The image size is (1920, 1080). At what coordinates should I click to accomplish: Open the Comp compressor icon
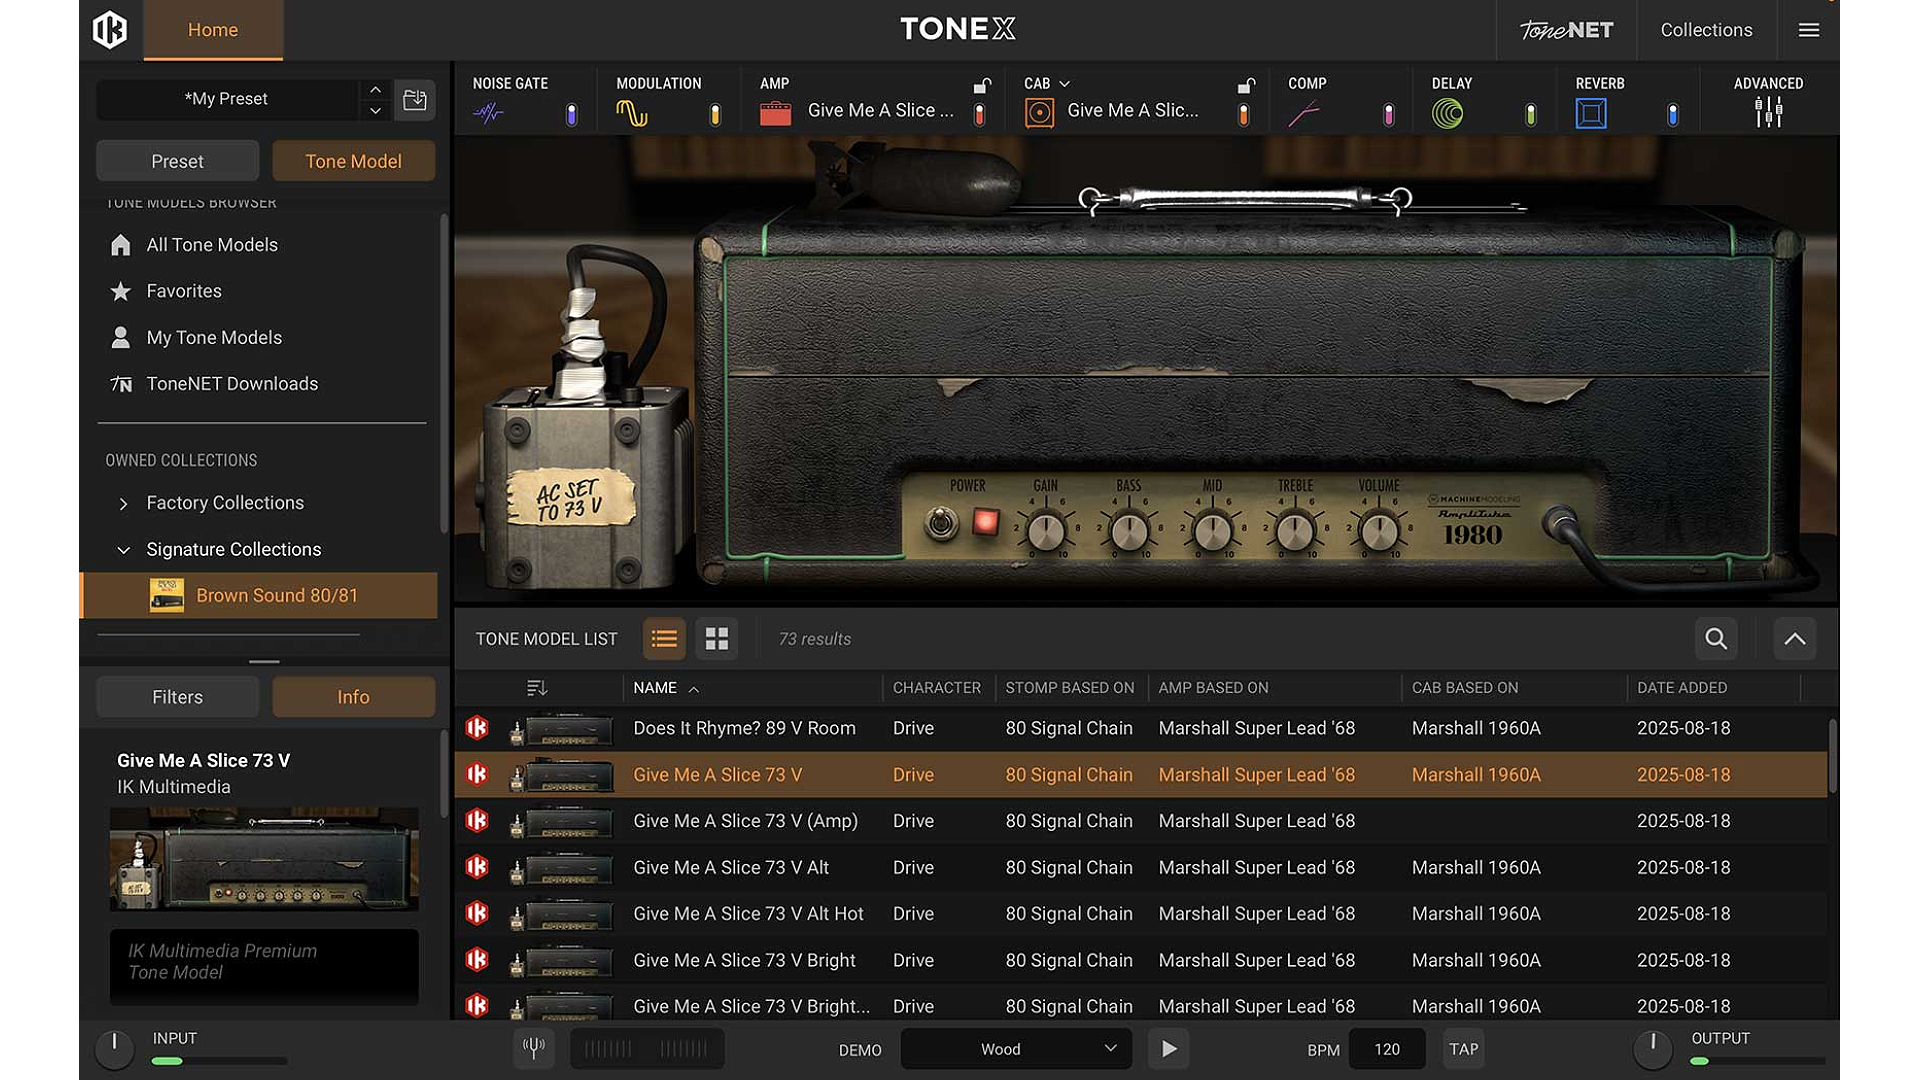tap(1304, 113)
